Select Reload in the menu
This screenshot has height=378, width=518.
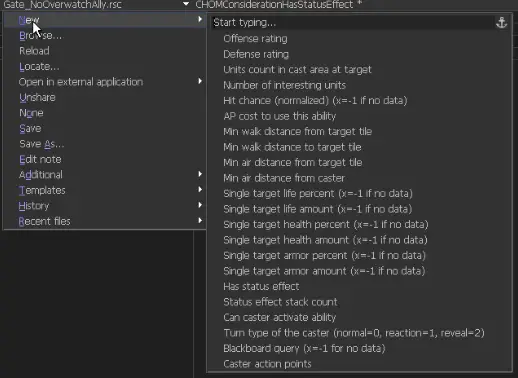105,51
